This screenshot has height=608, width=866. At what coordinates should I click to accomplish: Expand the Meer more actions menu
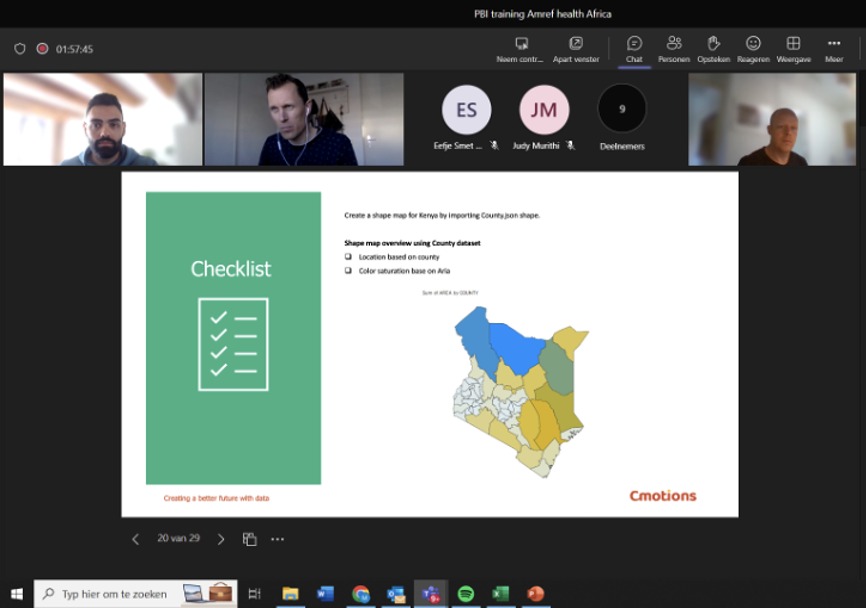833,48
